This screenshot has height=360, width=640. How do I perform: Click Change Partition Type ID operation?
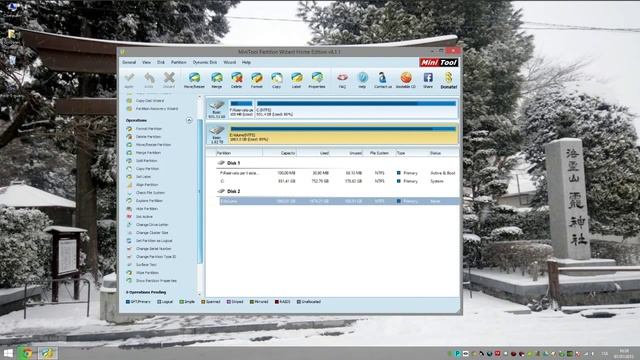[x=156, y=257]
